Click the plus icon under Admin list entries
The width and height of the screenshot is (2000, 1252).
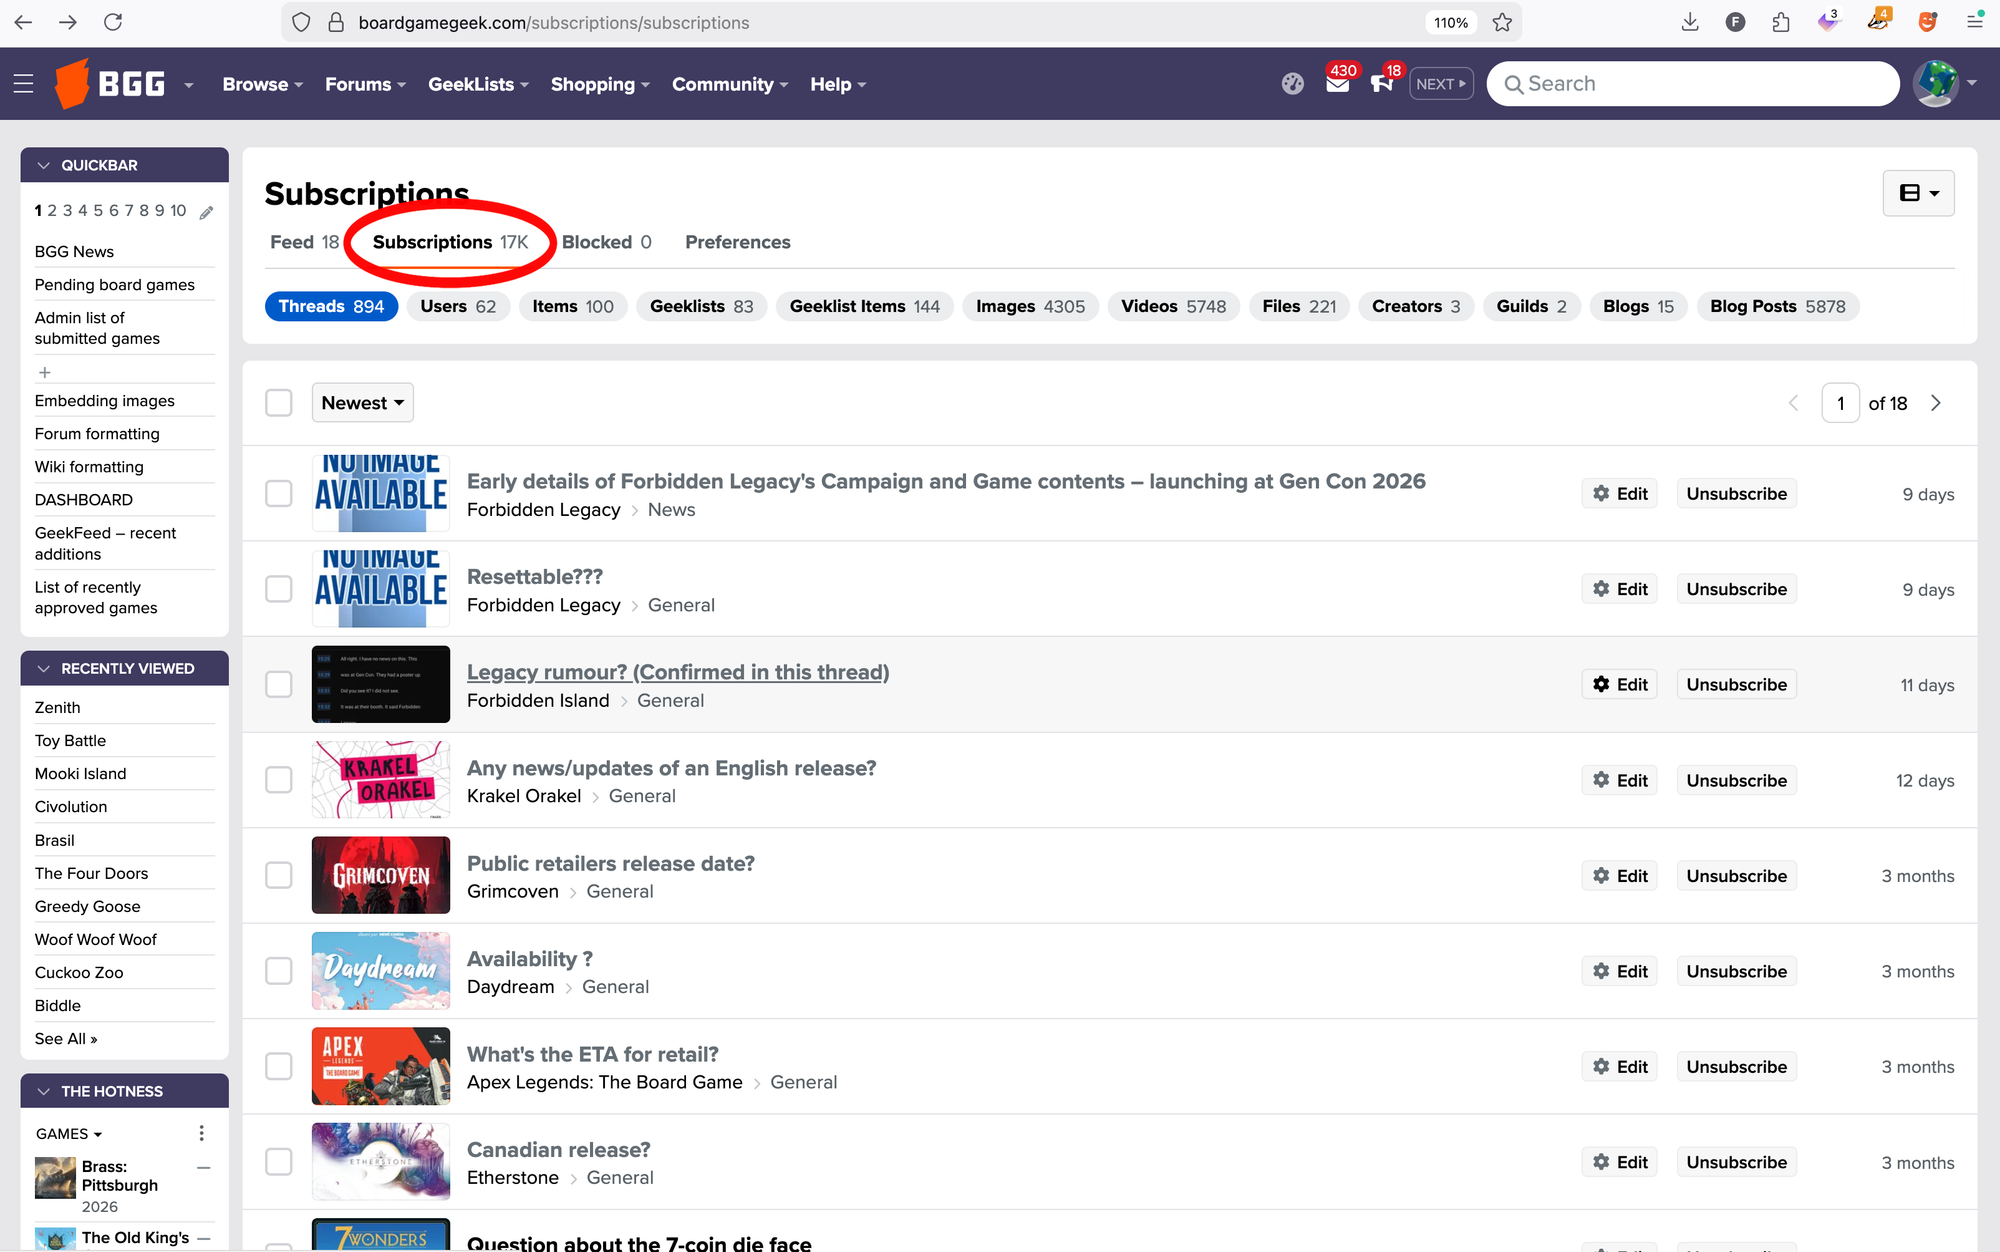pyautogui.click(x=46, y=371)
